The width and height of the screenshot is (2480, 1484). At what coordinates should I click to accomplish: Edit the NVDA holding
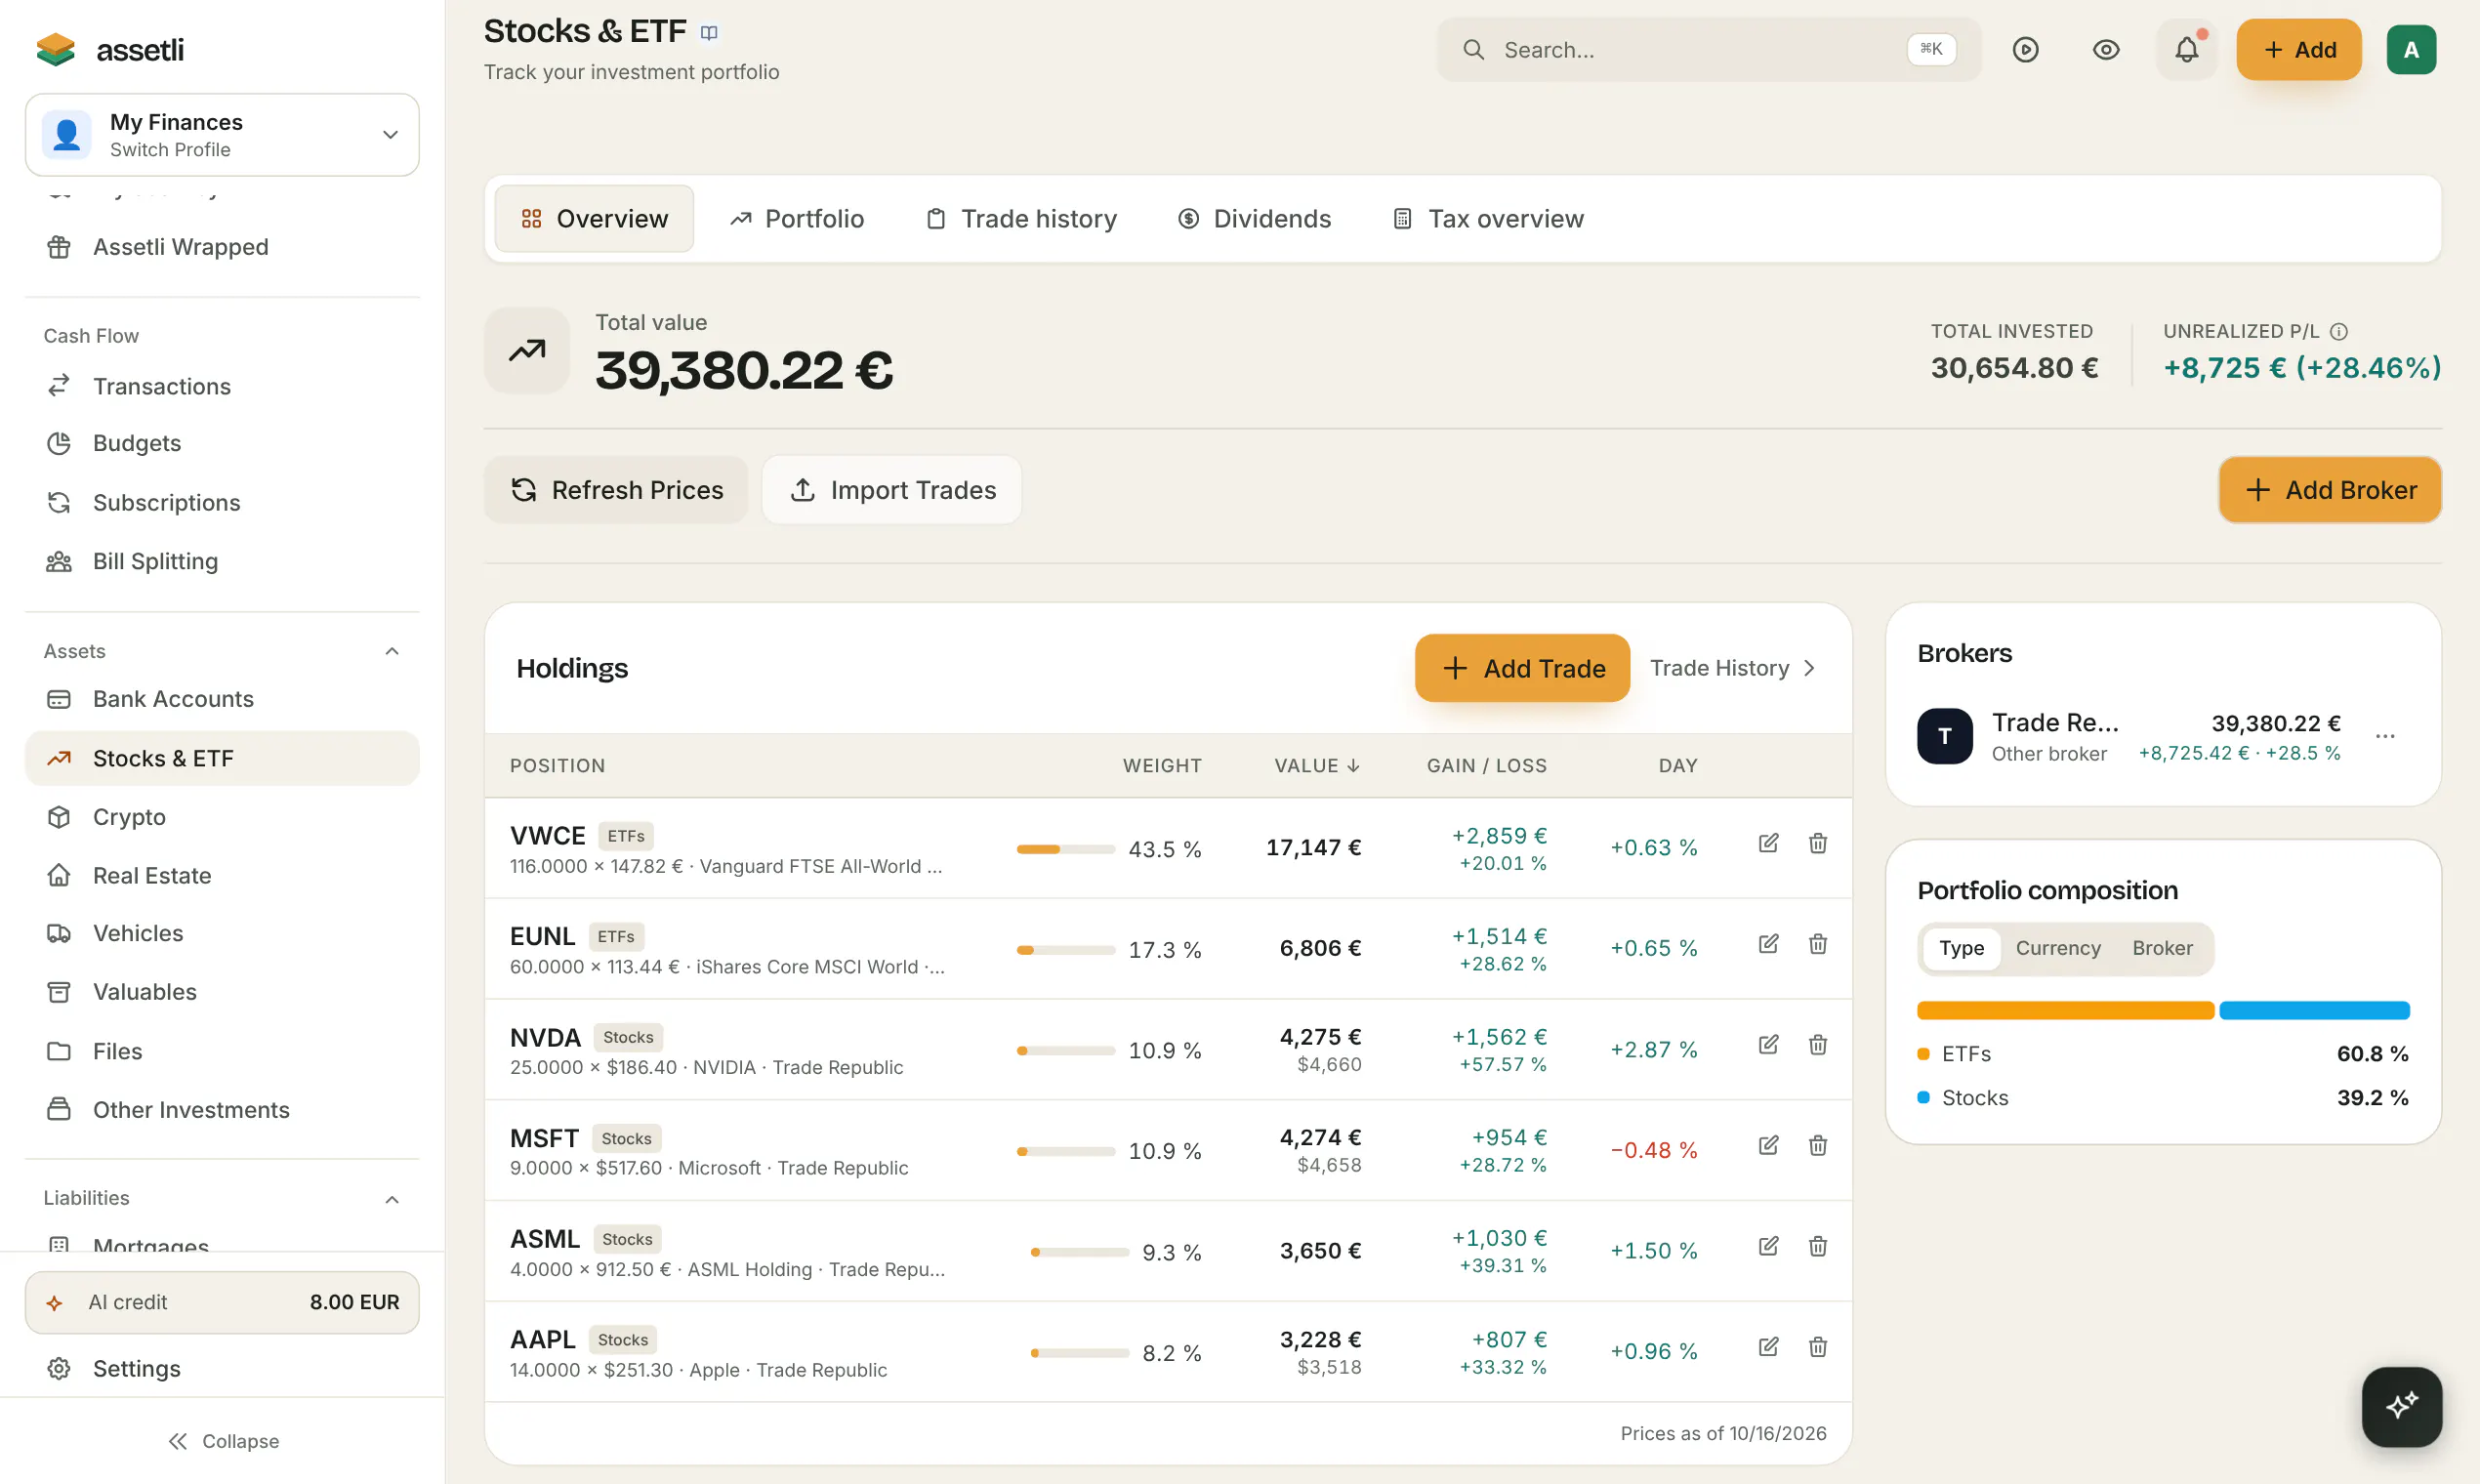point(1768,1044)
